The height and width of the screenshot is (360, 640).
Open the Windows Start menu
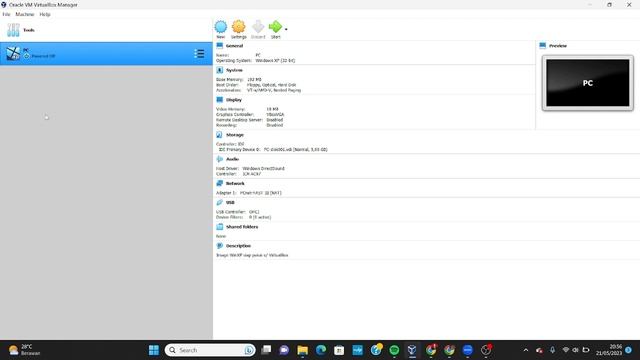coord(154,350)
